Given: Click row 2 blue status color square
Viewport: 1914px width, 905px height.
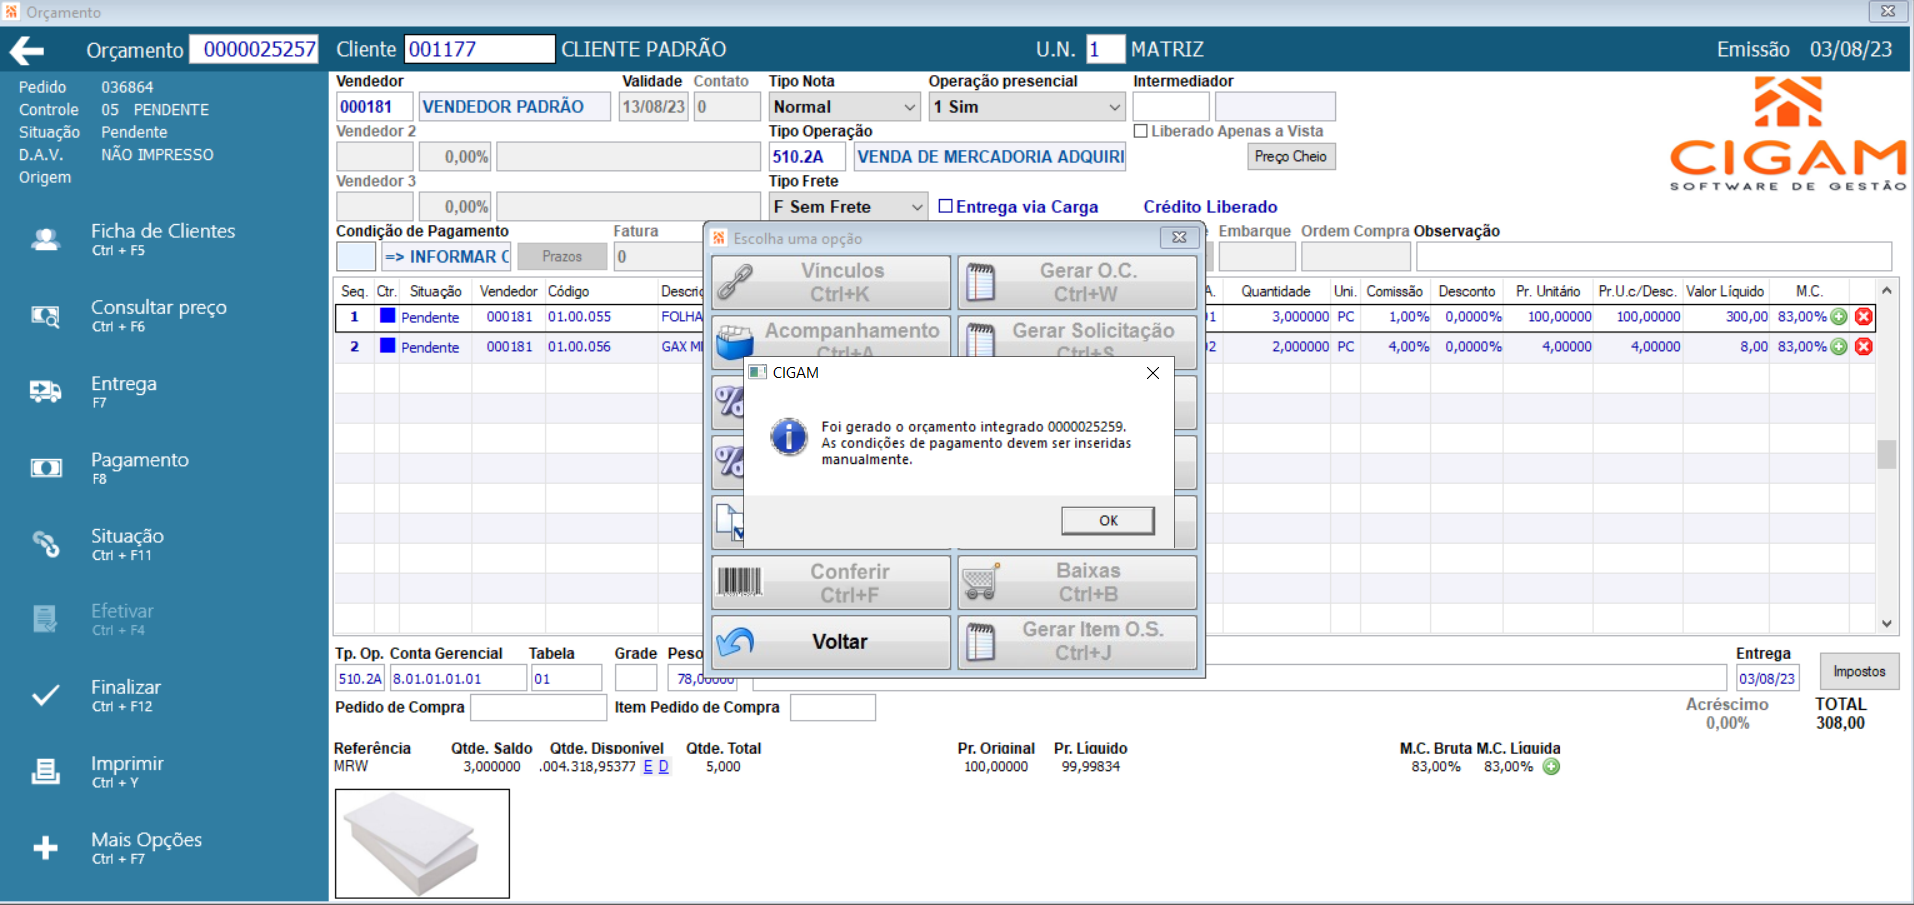Looking at the screenshot, I should pos(388,346).
